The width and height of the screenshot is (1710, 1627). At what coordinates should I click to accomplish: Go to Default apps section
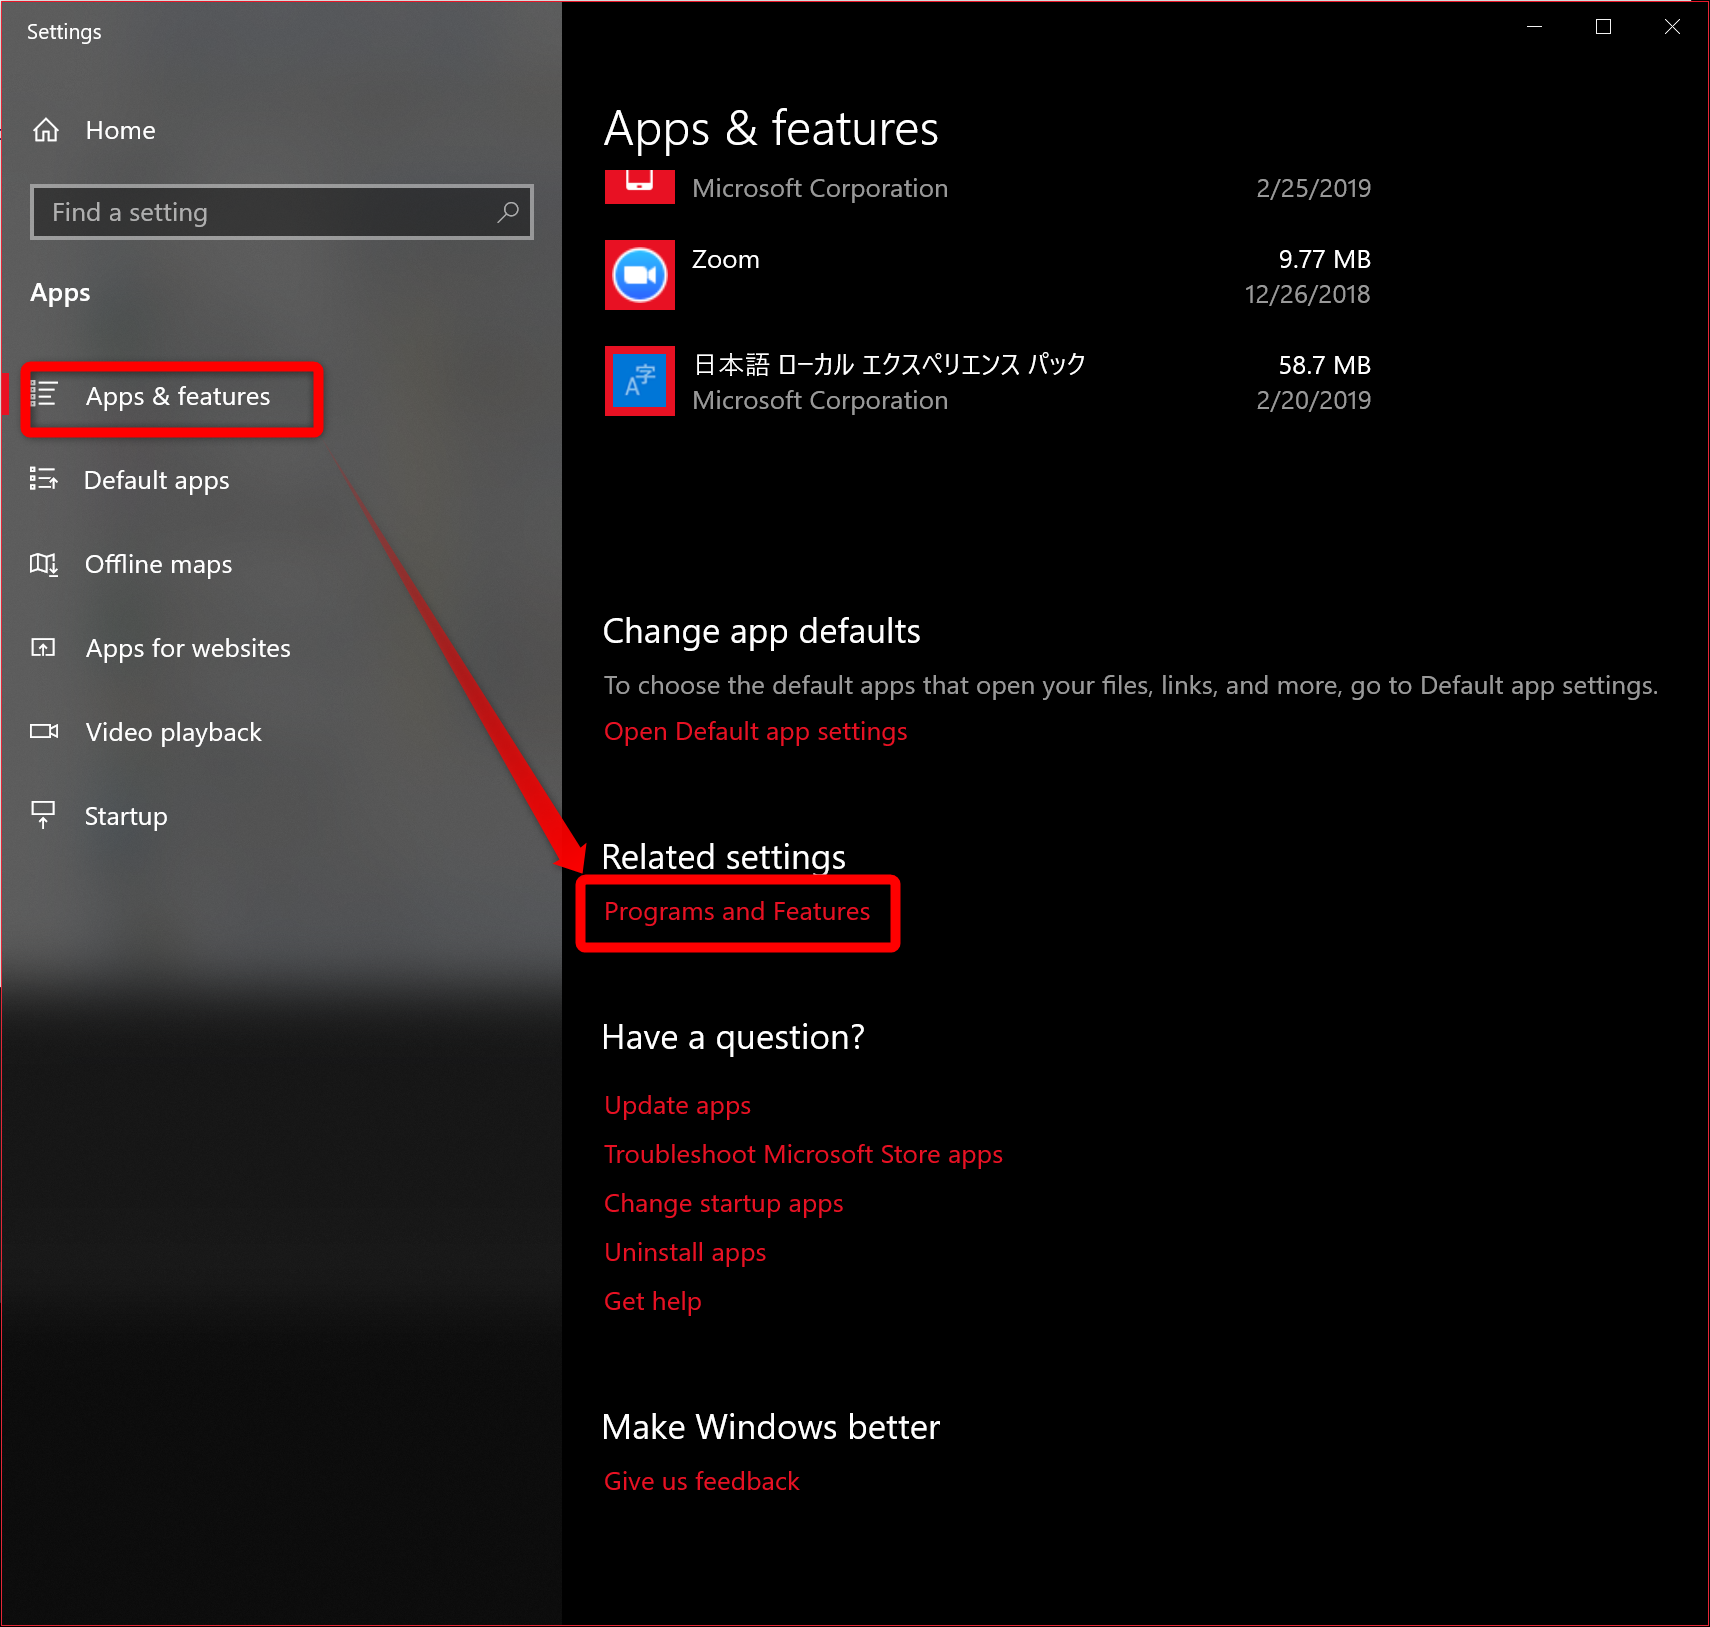point(157,480)
